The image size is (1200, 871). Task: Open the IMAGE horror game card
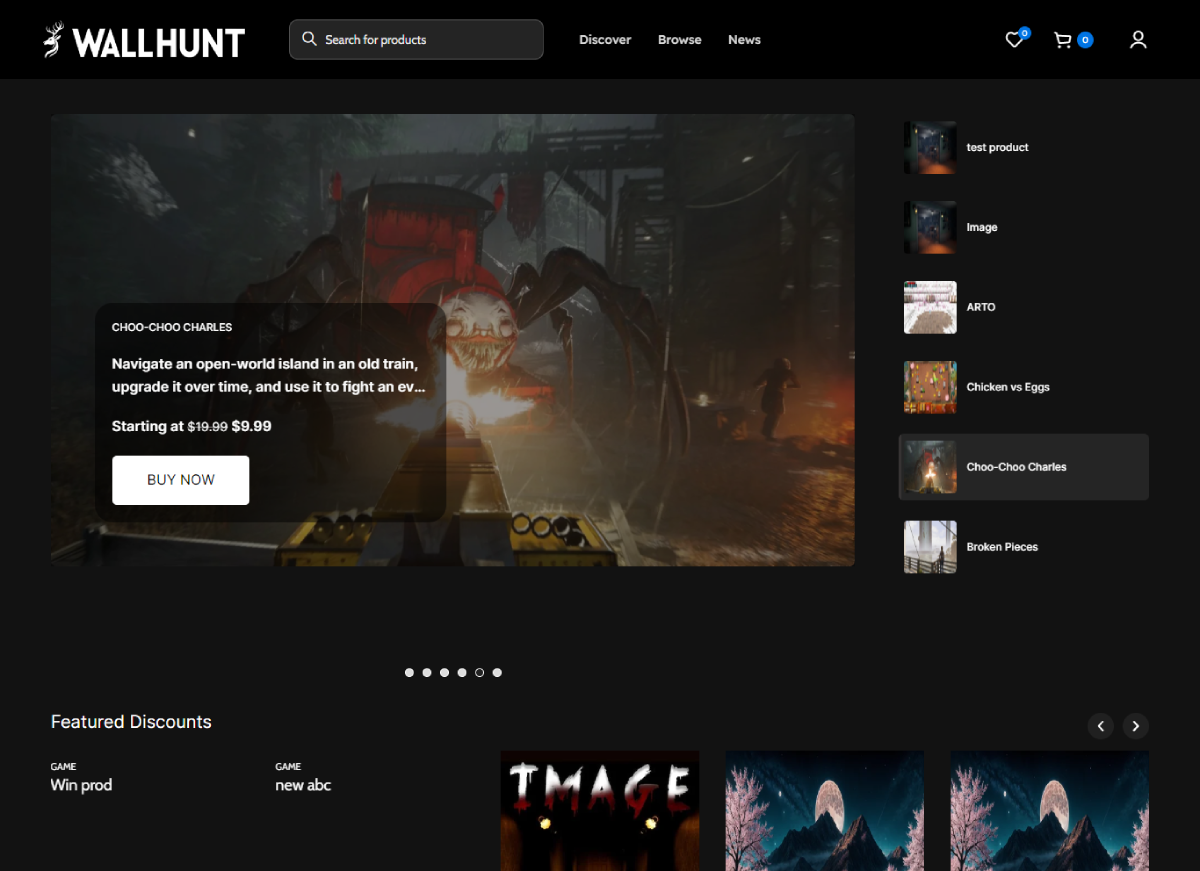(x=600, y=811)
